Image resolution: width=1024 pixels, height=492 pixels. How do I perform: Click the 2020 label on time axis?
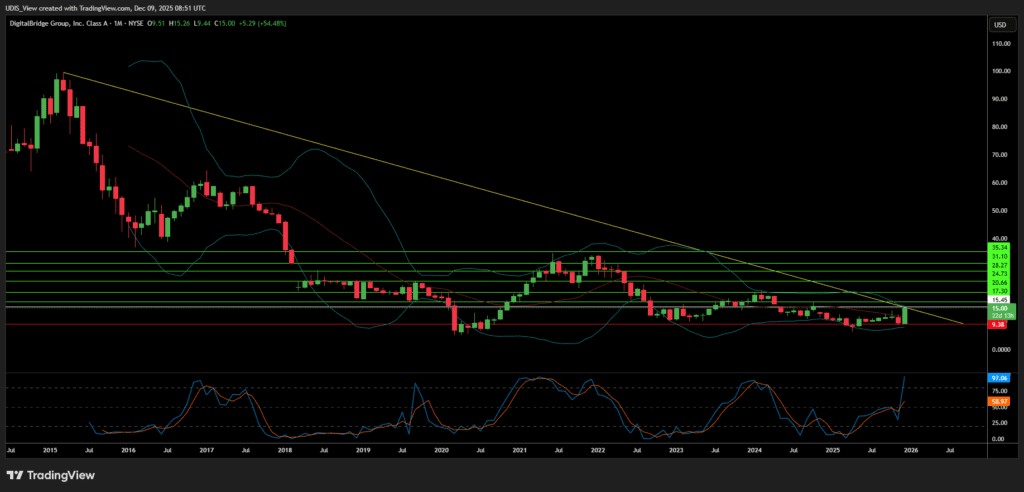tap(442, 451)
